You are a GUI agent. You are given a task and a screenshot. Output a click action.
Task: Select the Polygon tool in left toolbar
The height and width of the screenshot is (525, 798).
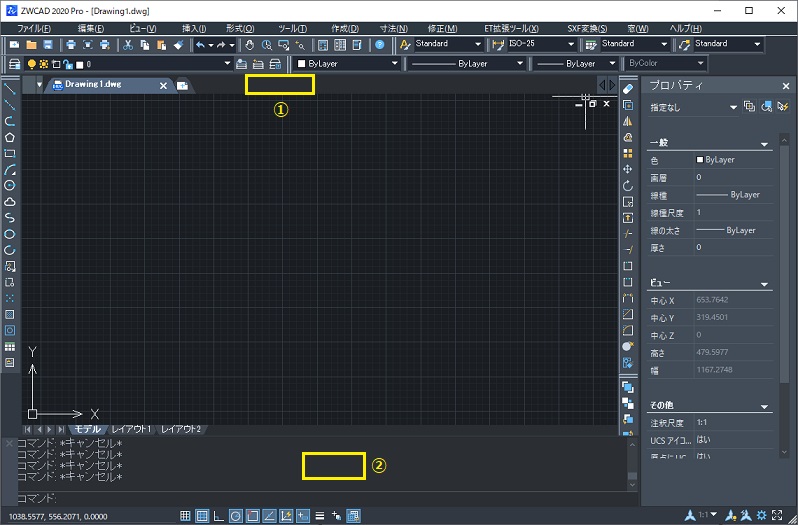tap(10, 137)
